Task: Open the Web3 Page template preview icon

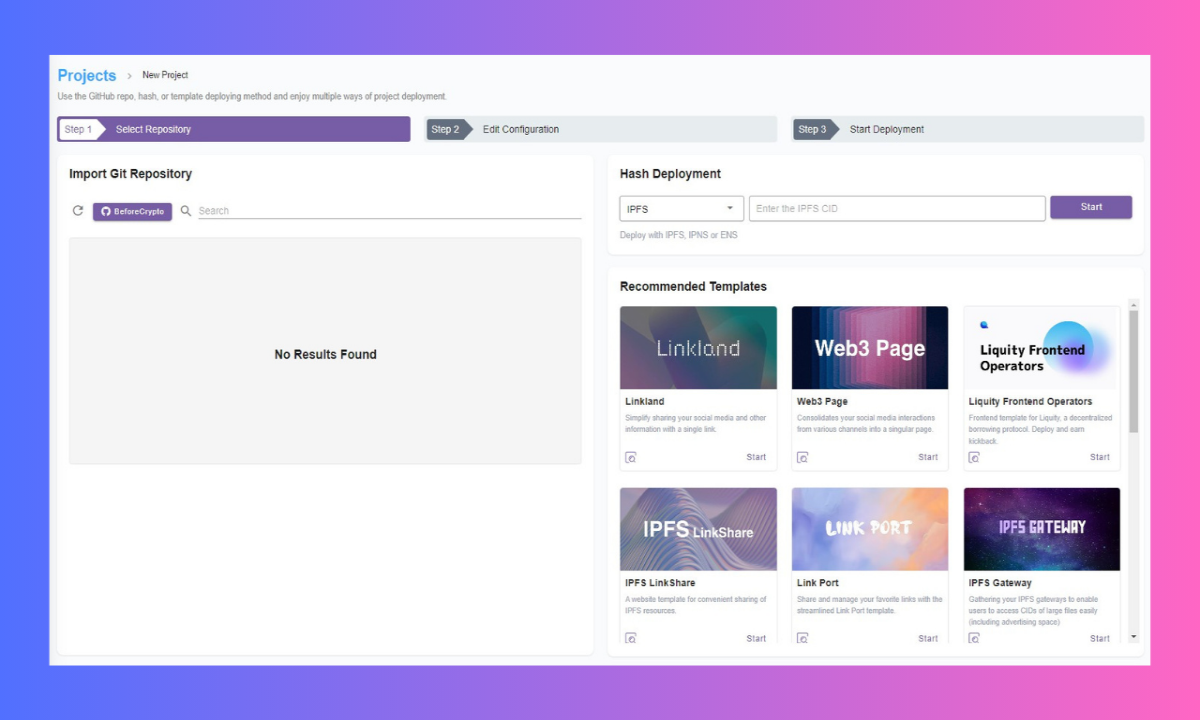Action: (803, 457)
